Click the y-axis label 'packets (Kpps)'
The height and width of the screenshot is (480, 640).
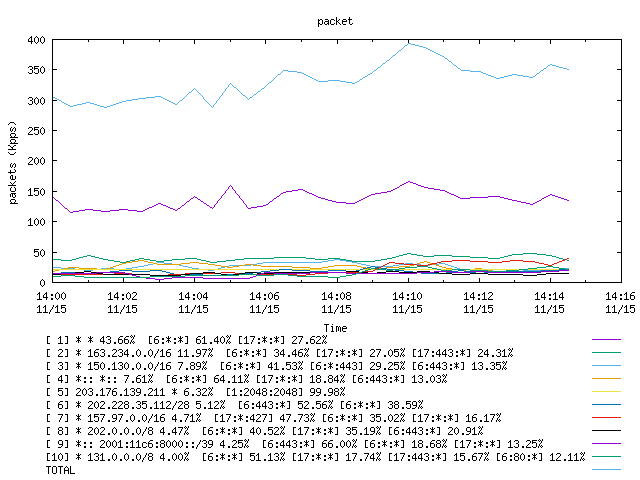(13, 163)
